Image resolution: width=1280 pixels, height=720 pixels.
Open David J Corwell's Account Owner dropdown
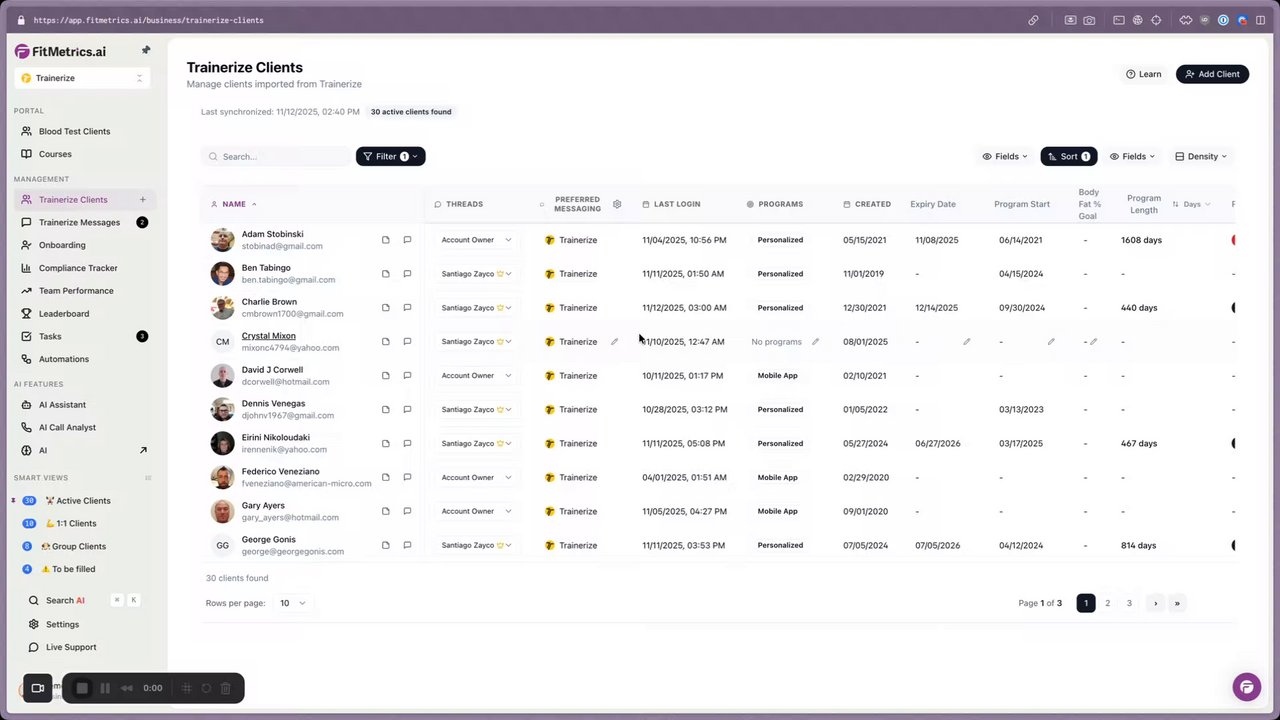(x=476, y=376)
